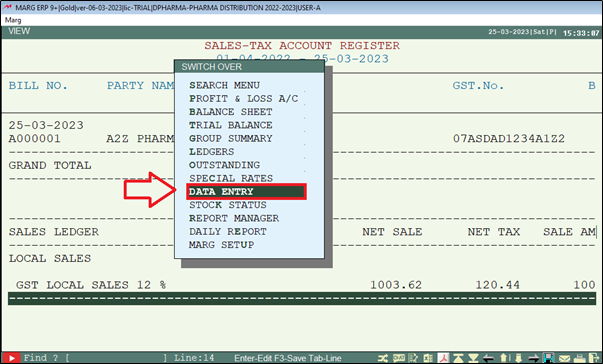The height and width of the screenshot is (364, 603).
Task: Click the edit document icon in bottom toolbar
Action: pos(413,358)
